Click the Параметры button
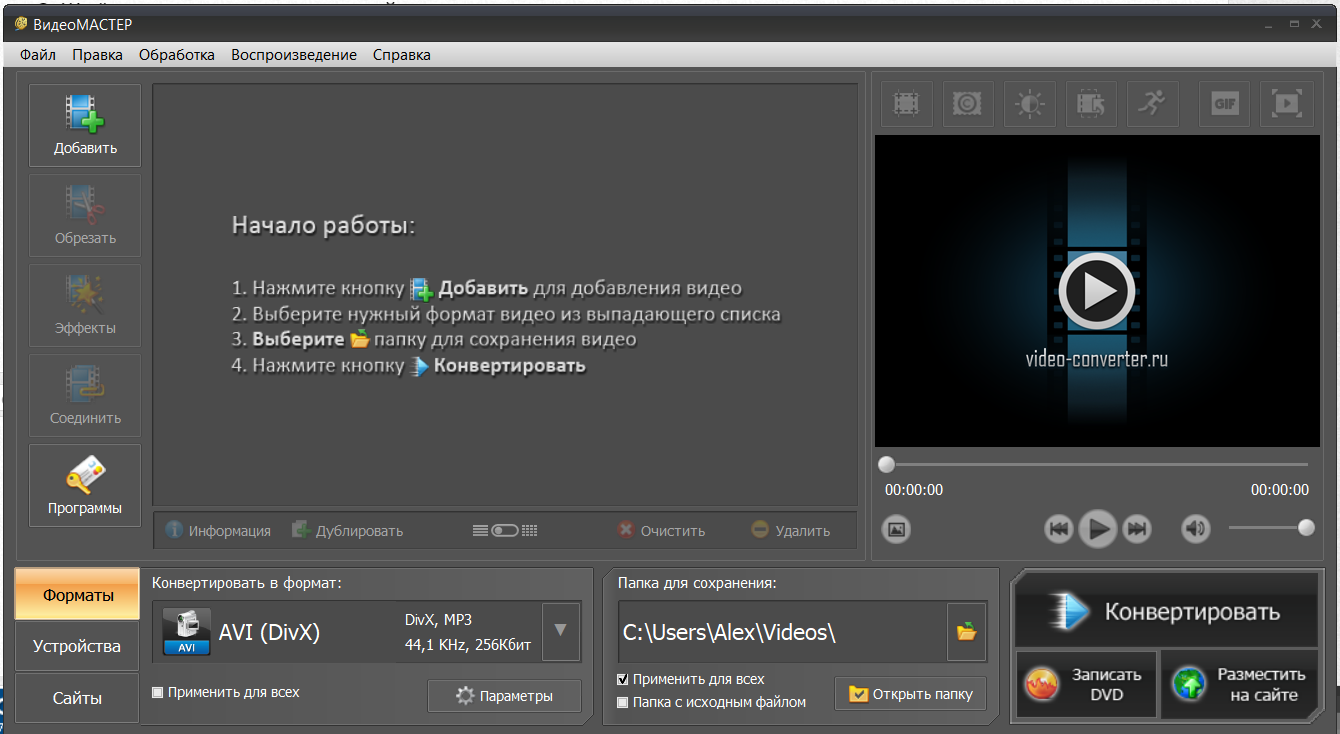The width and height of the screenshot is (1340, 734). click(504, 696)
